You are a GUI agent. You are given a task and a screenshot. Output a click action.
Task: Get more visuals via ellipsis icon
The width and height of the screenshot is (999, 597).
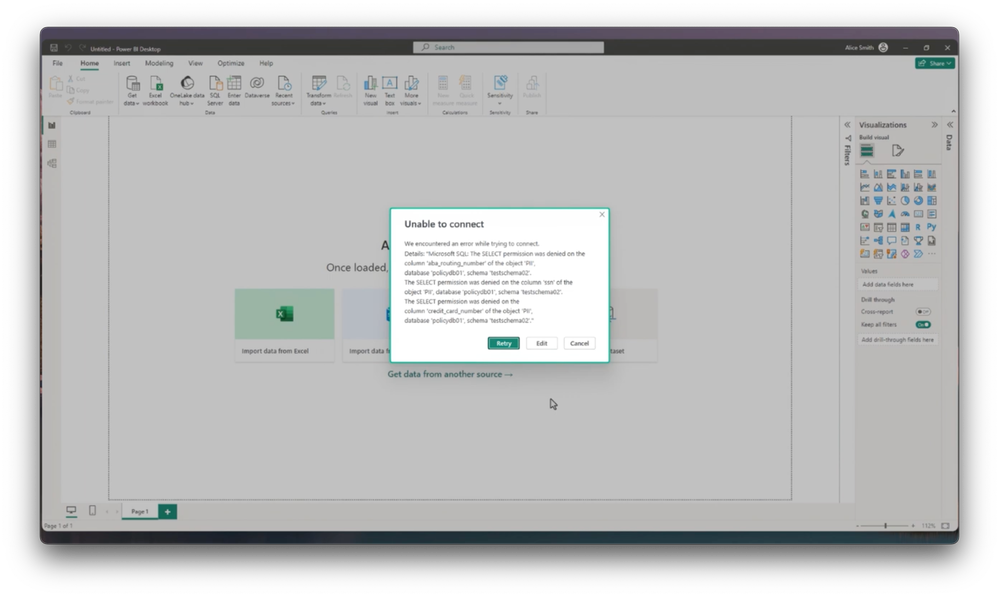931,254
